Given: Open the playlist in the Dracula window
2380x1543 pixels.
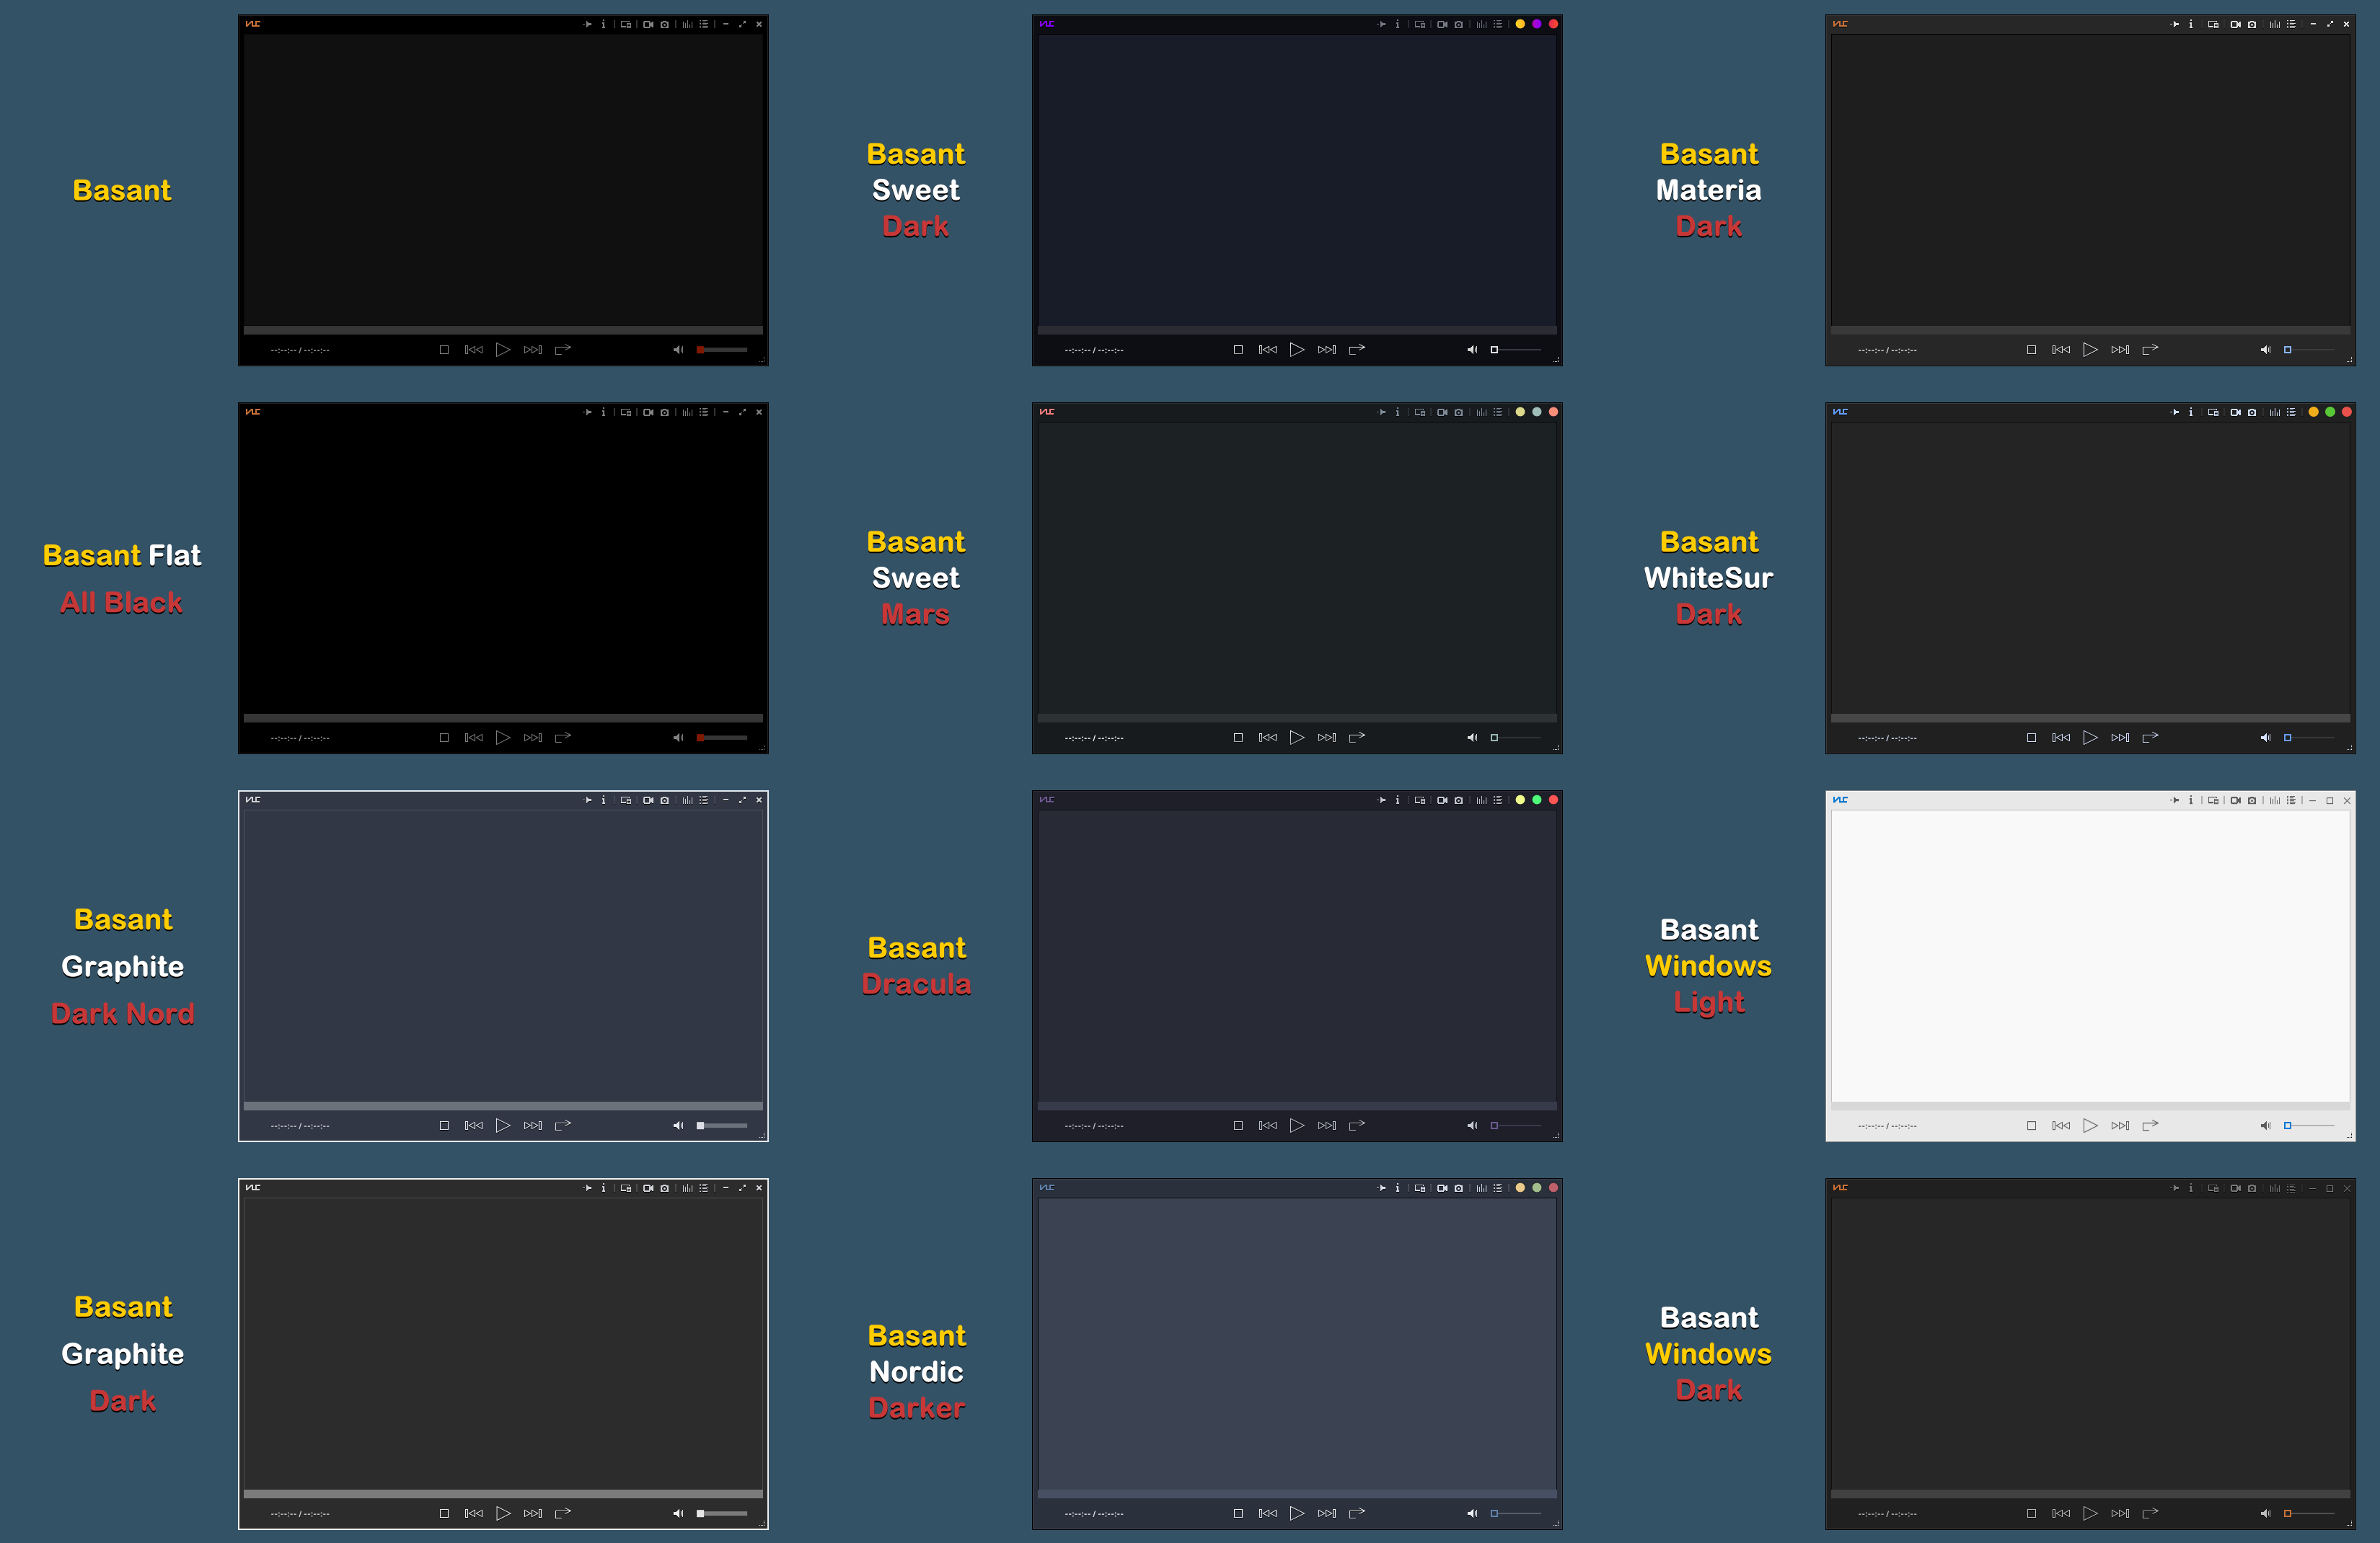Looking at the screenshot, I should 1498,799.
